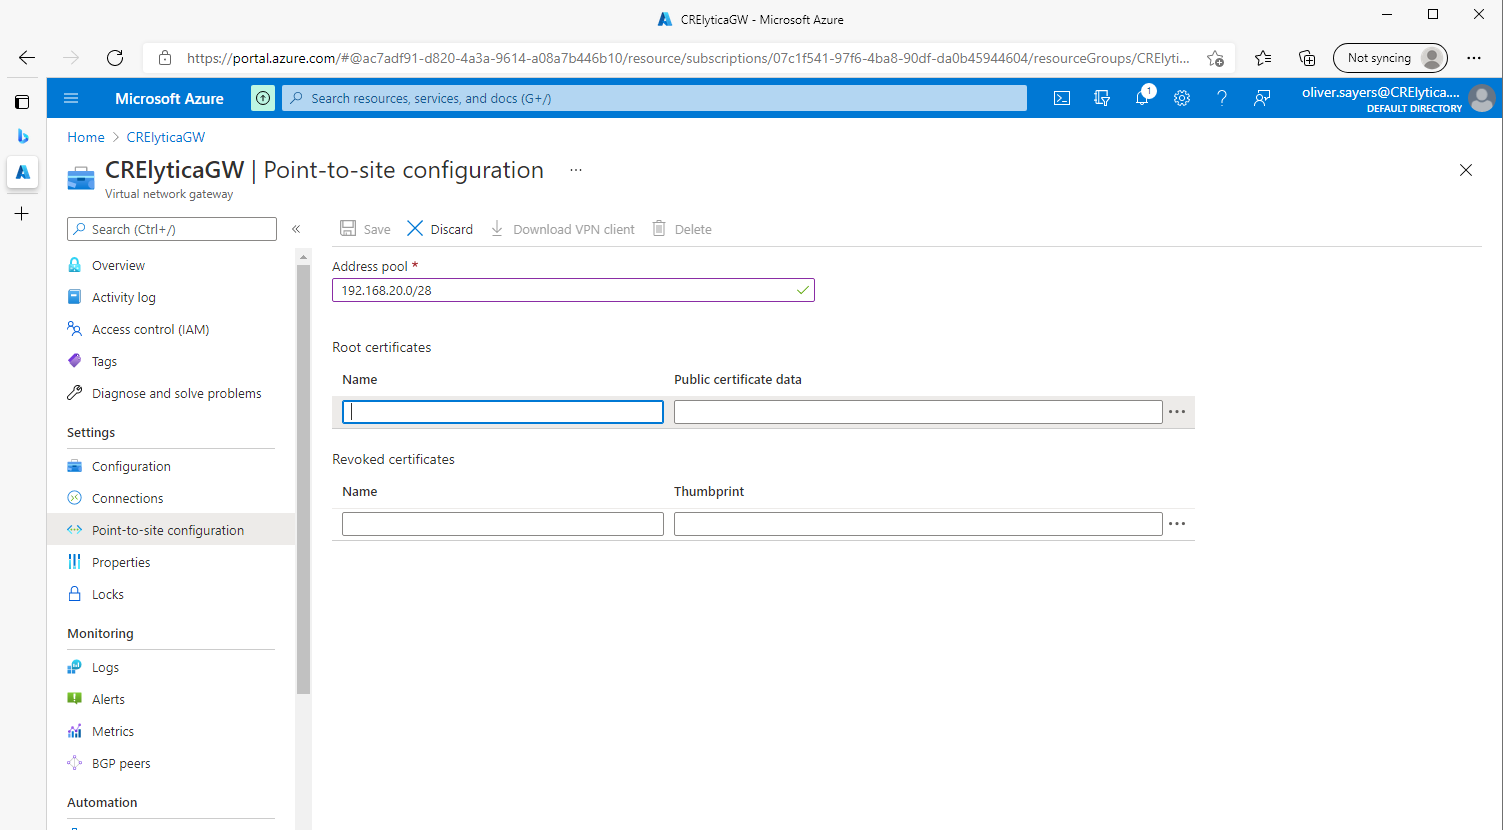The width and height of the screenshot is (1503, 830).
Task: Click the Public certificate data field
Action: (x=918, y=412)
